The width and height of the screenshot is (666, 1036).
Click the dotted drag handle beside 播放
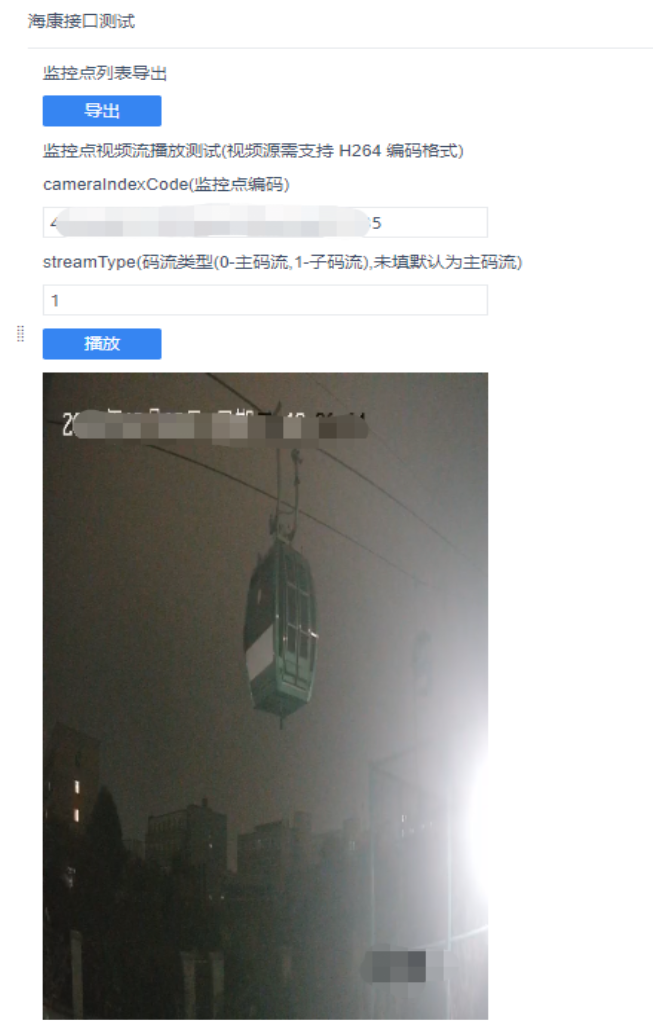[x=20, y=334]
